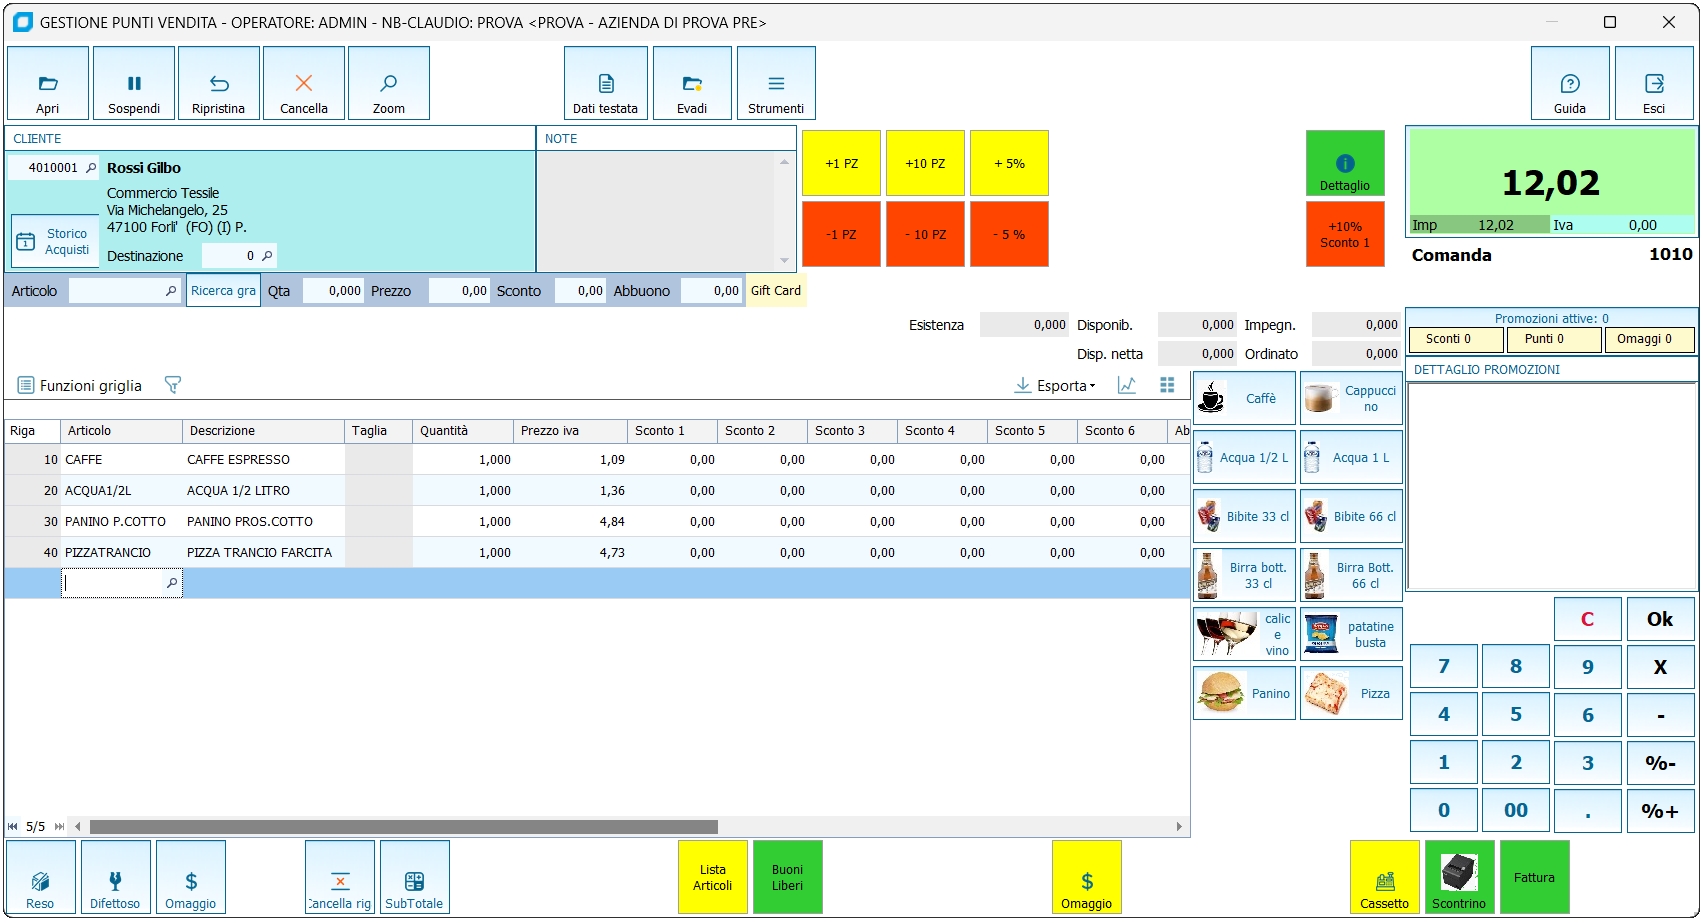Viewport: 1703px width, 923px height.
Task: Open the Zoom magnifier tool
Action: point(388,84)
